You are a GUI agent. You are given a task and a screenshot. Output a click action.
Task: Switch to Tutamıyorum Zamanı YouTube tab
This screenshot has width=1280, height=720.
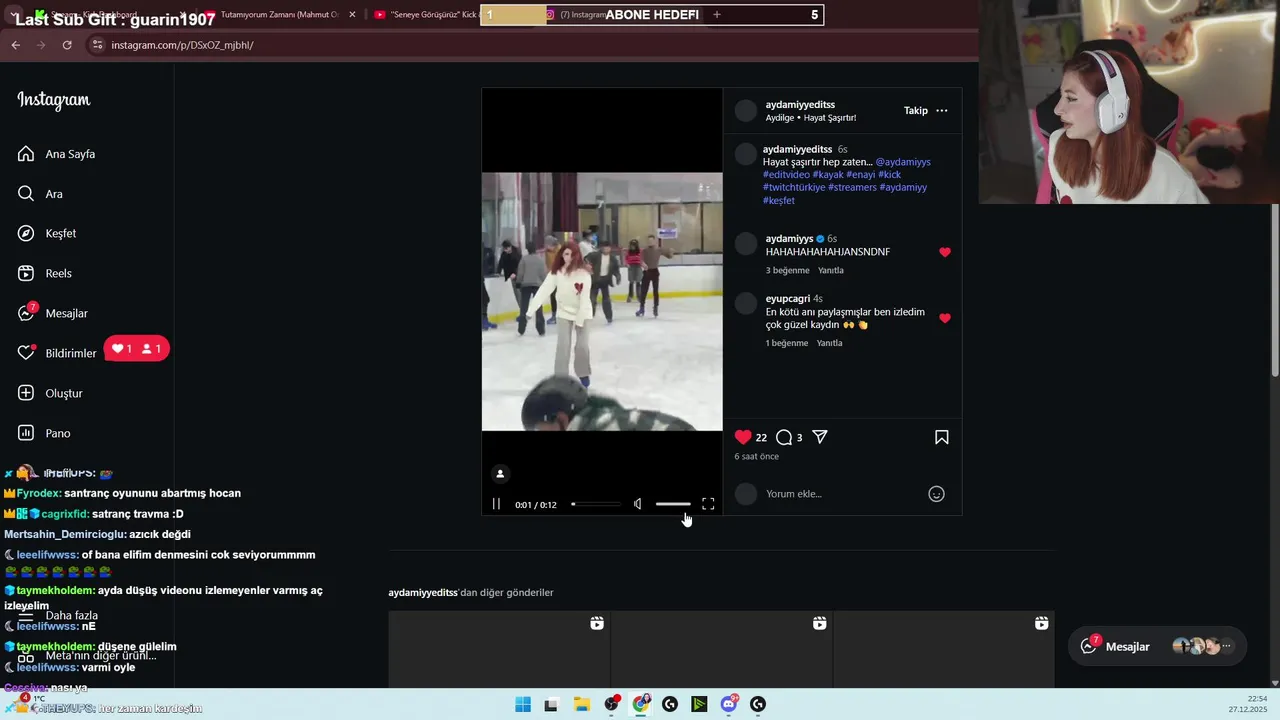pyautogui.click(x=280, y=15)
